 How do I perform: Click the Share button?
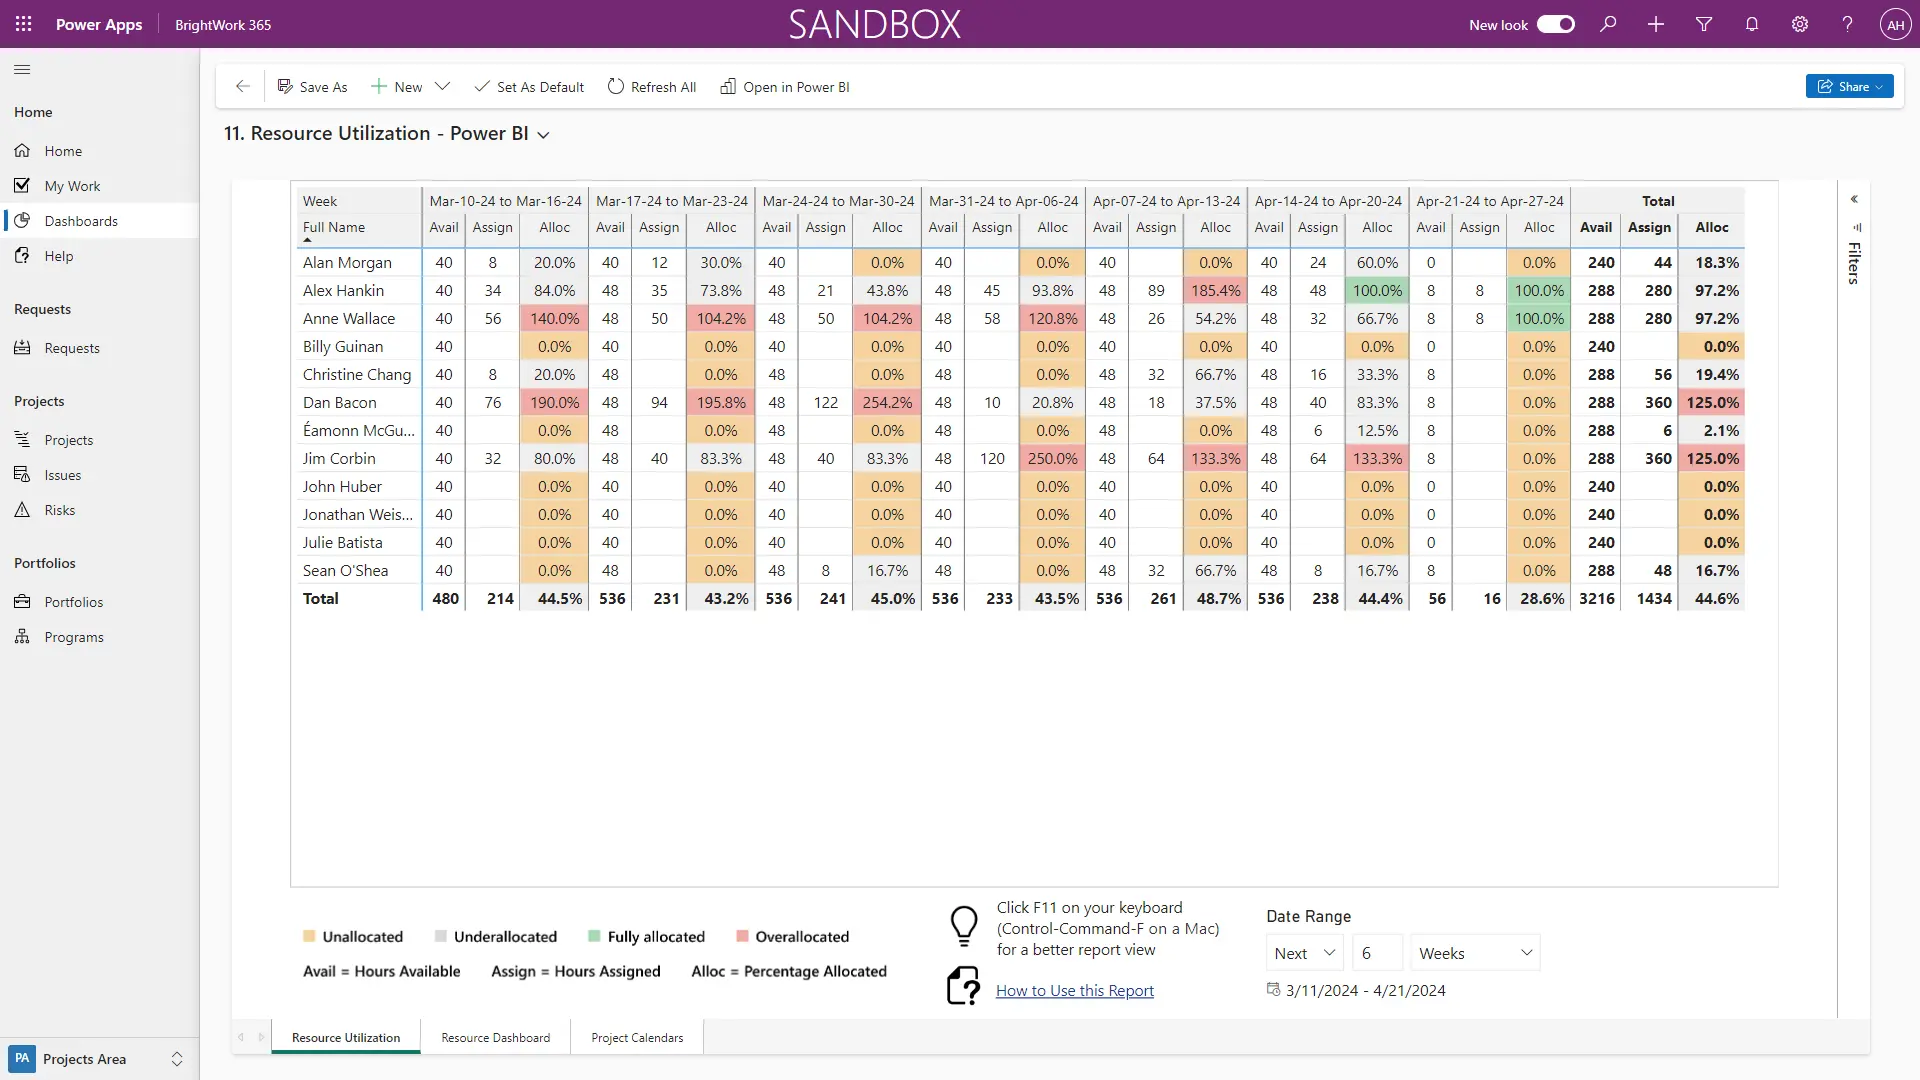pyautogui.click(x=1848, y=87)
